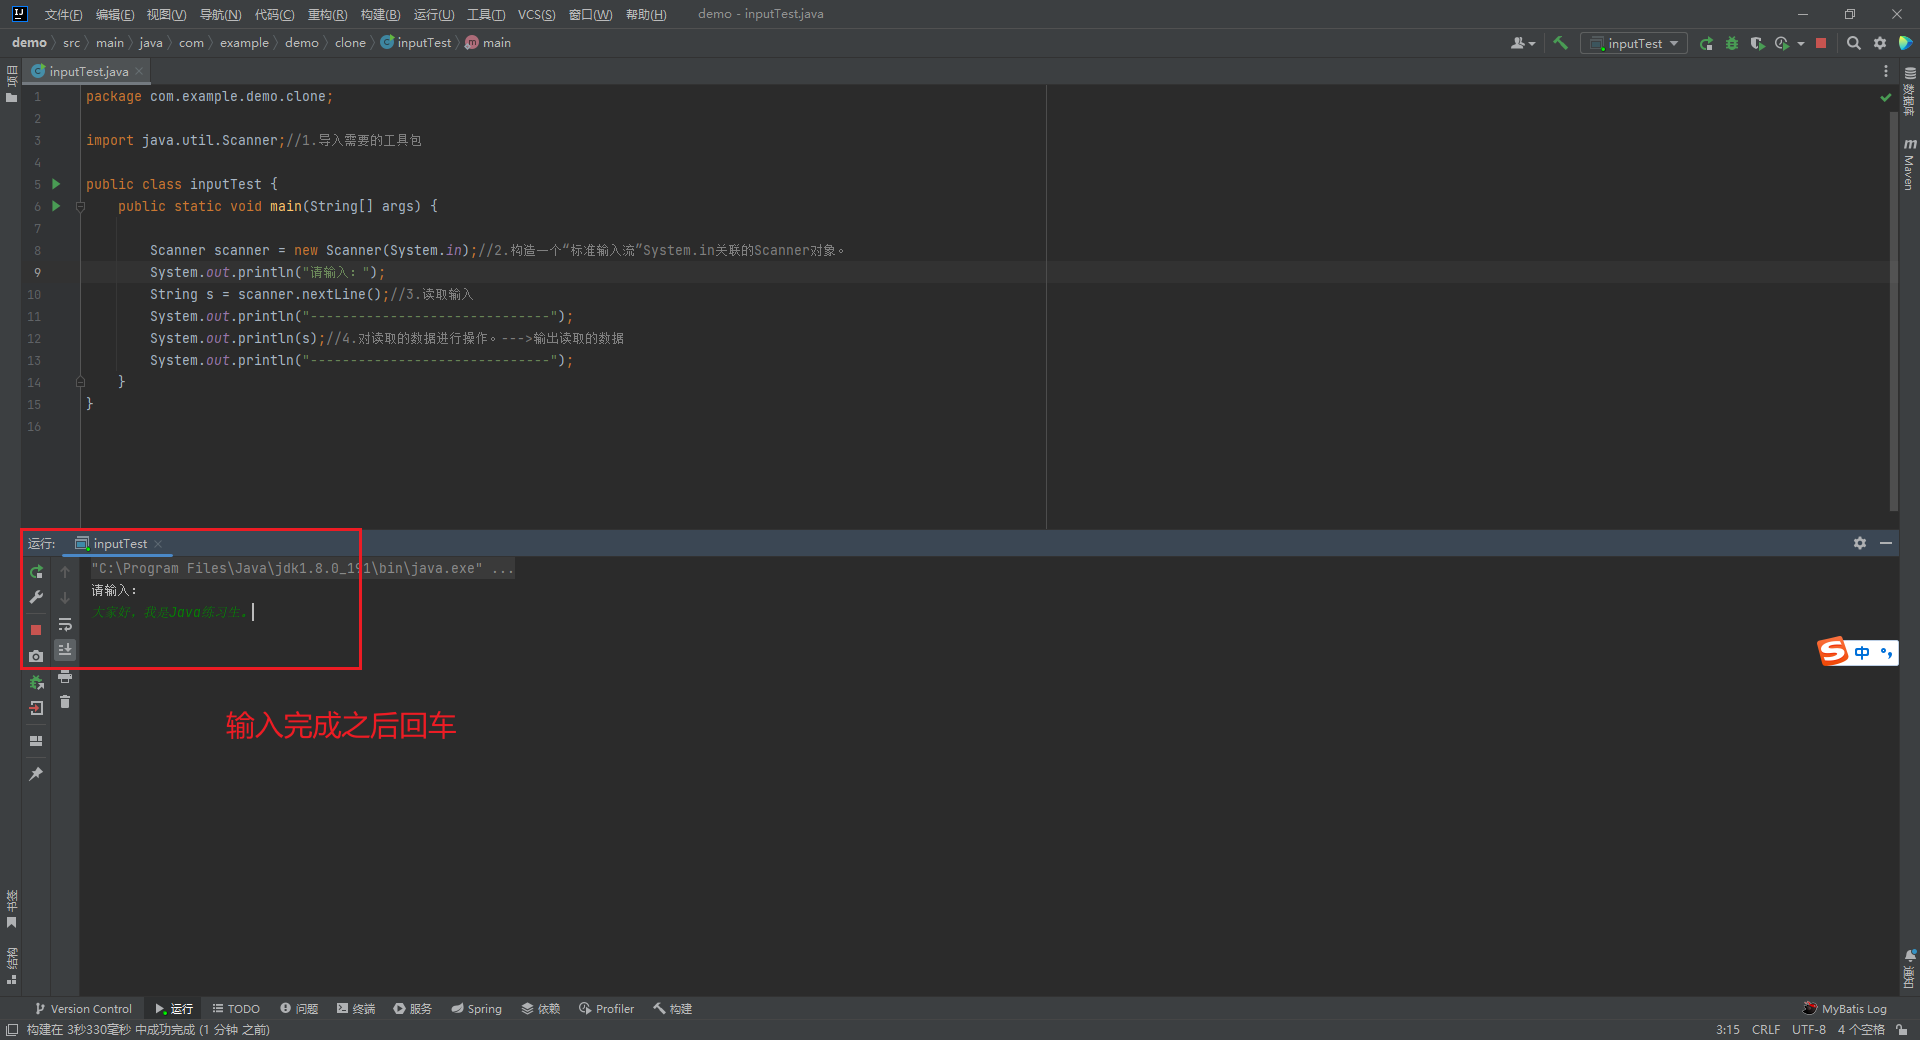Rerun inputTest from the top toolbar
This screenshot has width=1920, height=1040.
tap(1706, 43)
